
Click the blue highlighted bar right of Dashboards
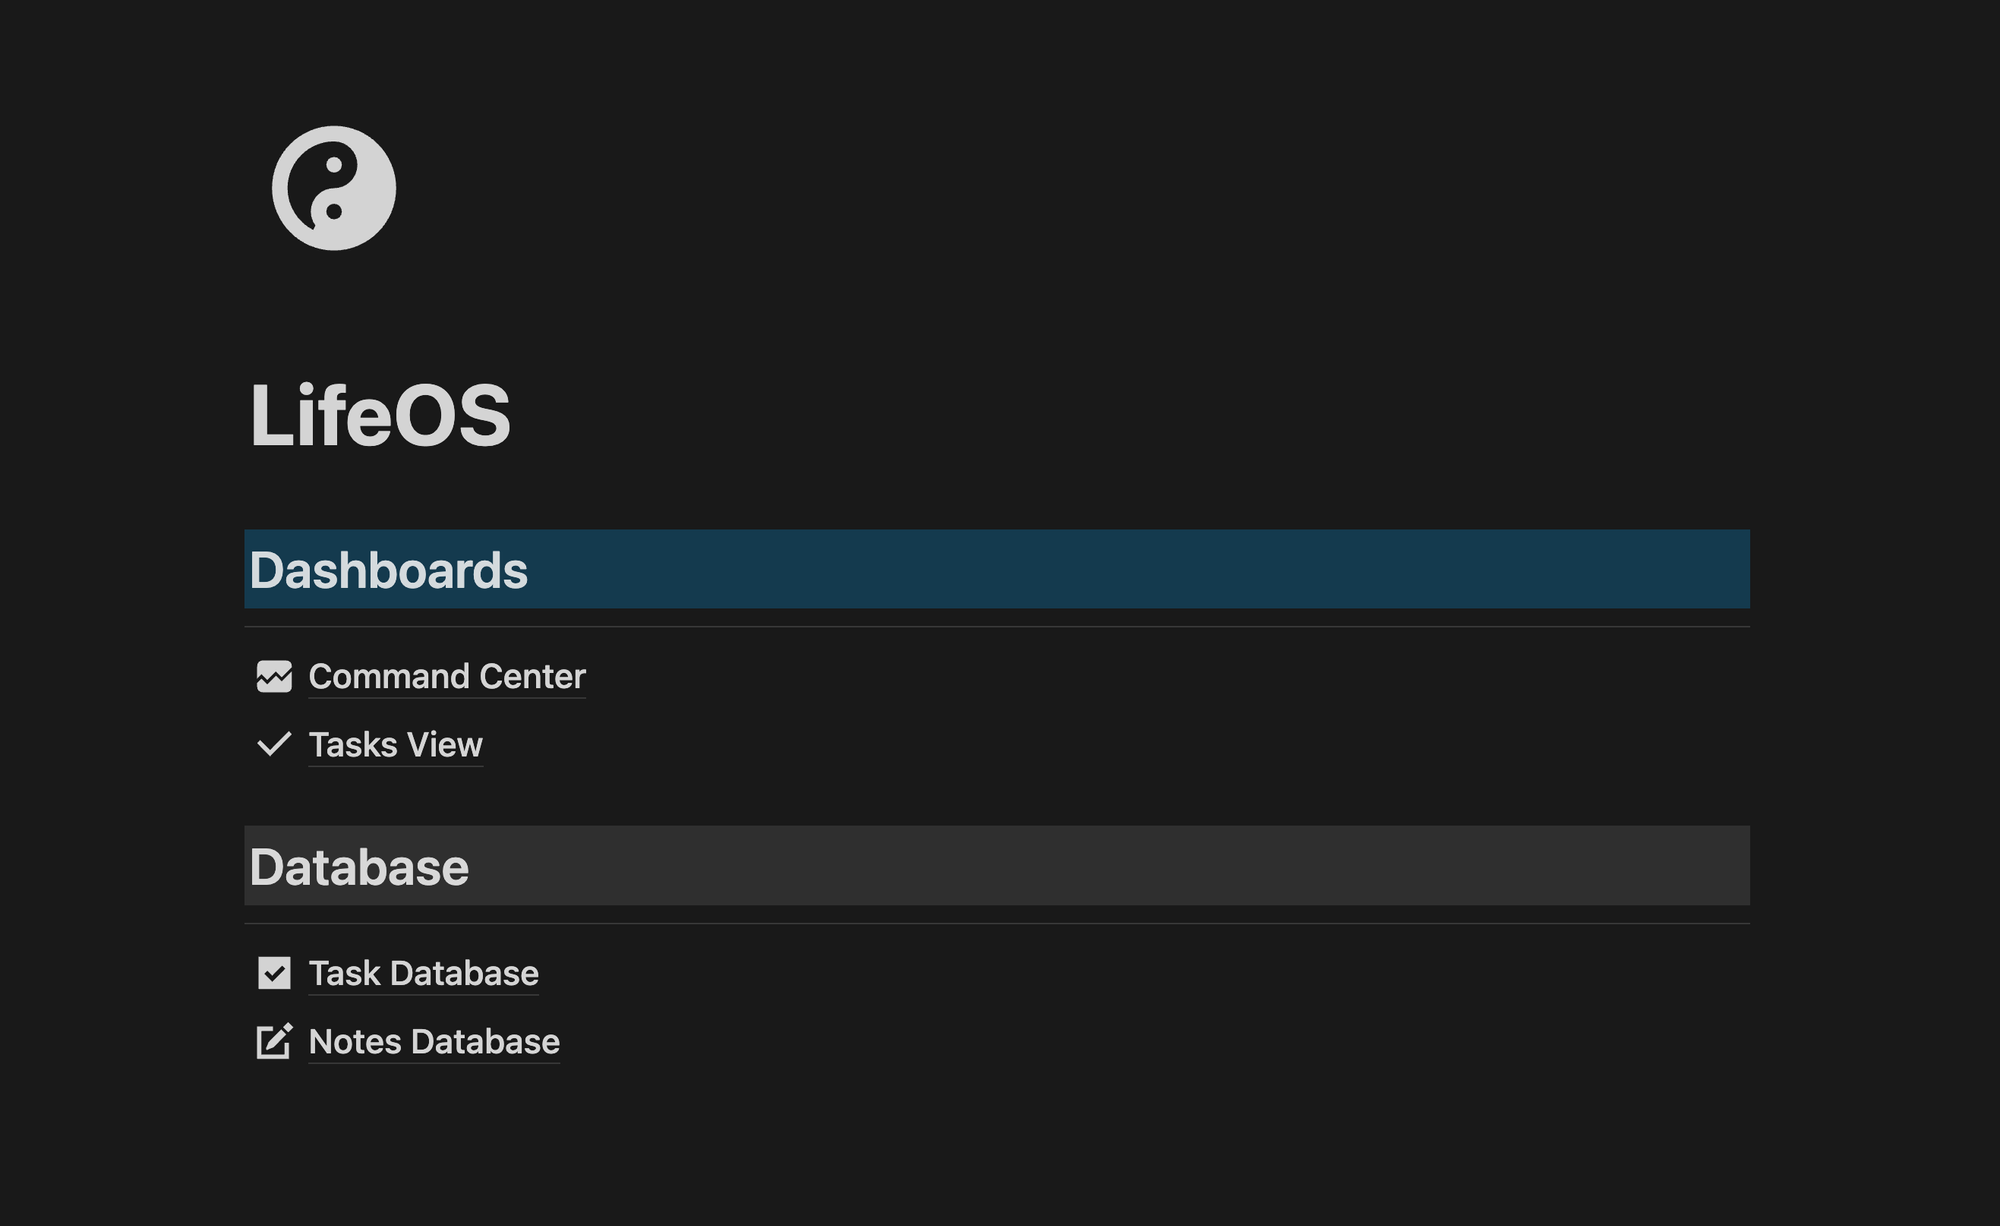[1139, 569]
